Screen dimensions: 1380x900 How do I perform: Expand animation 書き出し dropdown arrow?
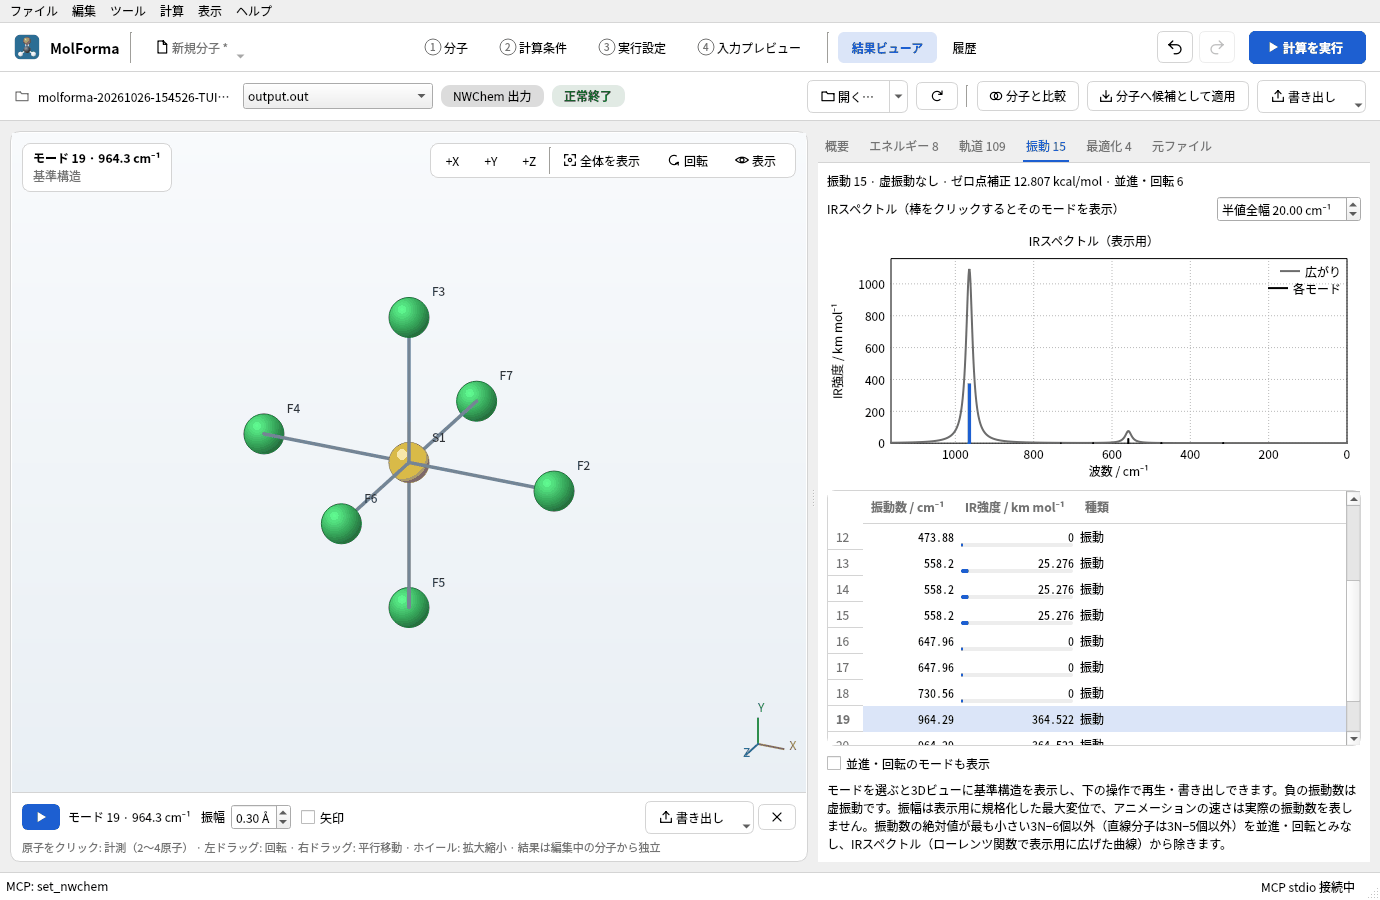tap(746, 824)
